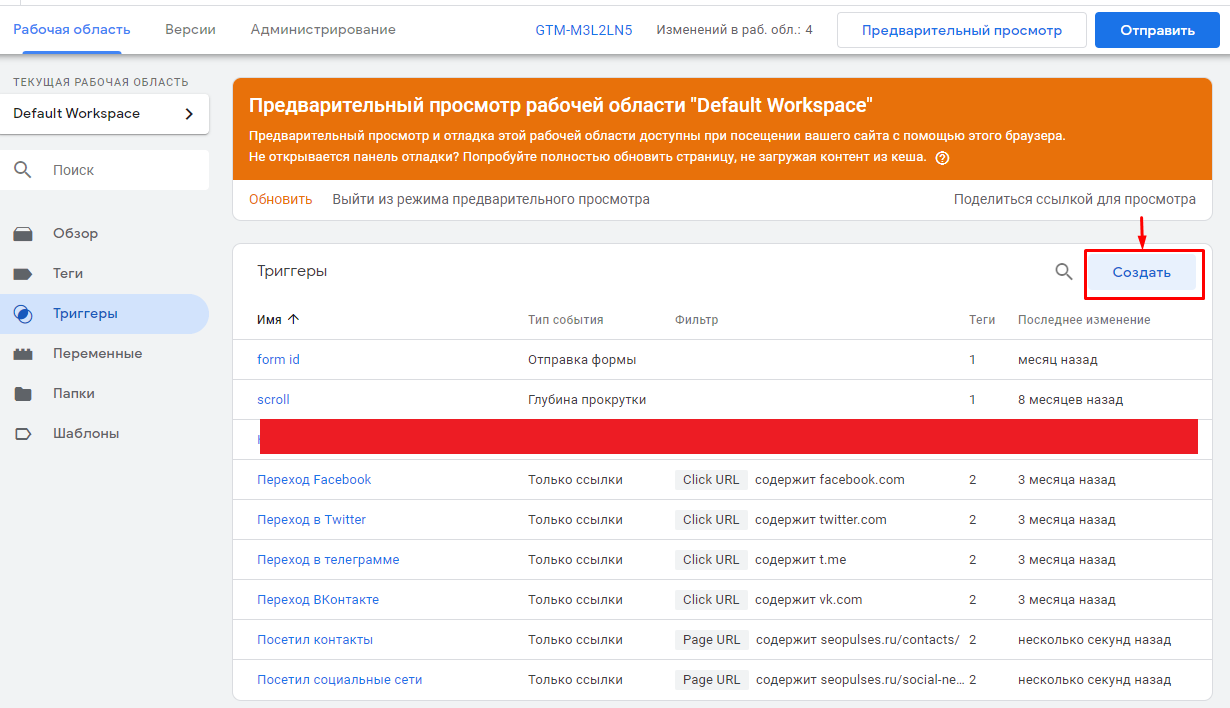Open the Переход Facebook trigger
1230x708 pixels.
coord(314,480)
